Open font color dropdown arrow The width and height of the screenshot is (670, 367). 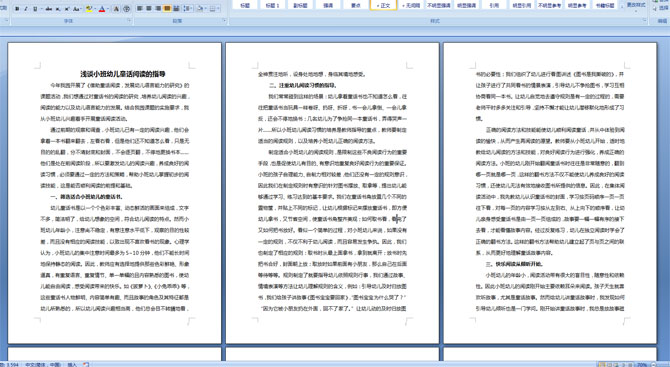108,9
